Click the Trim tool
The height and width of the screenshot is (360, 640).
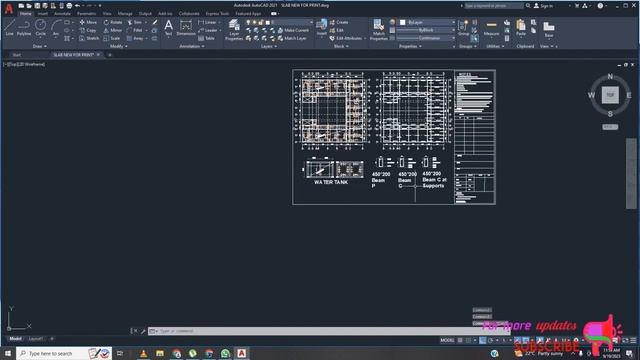click(x=134, y=22)
